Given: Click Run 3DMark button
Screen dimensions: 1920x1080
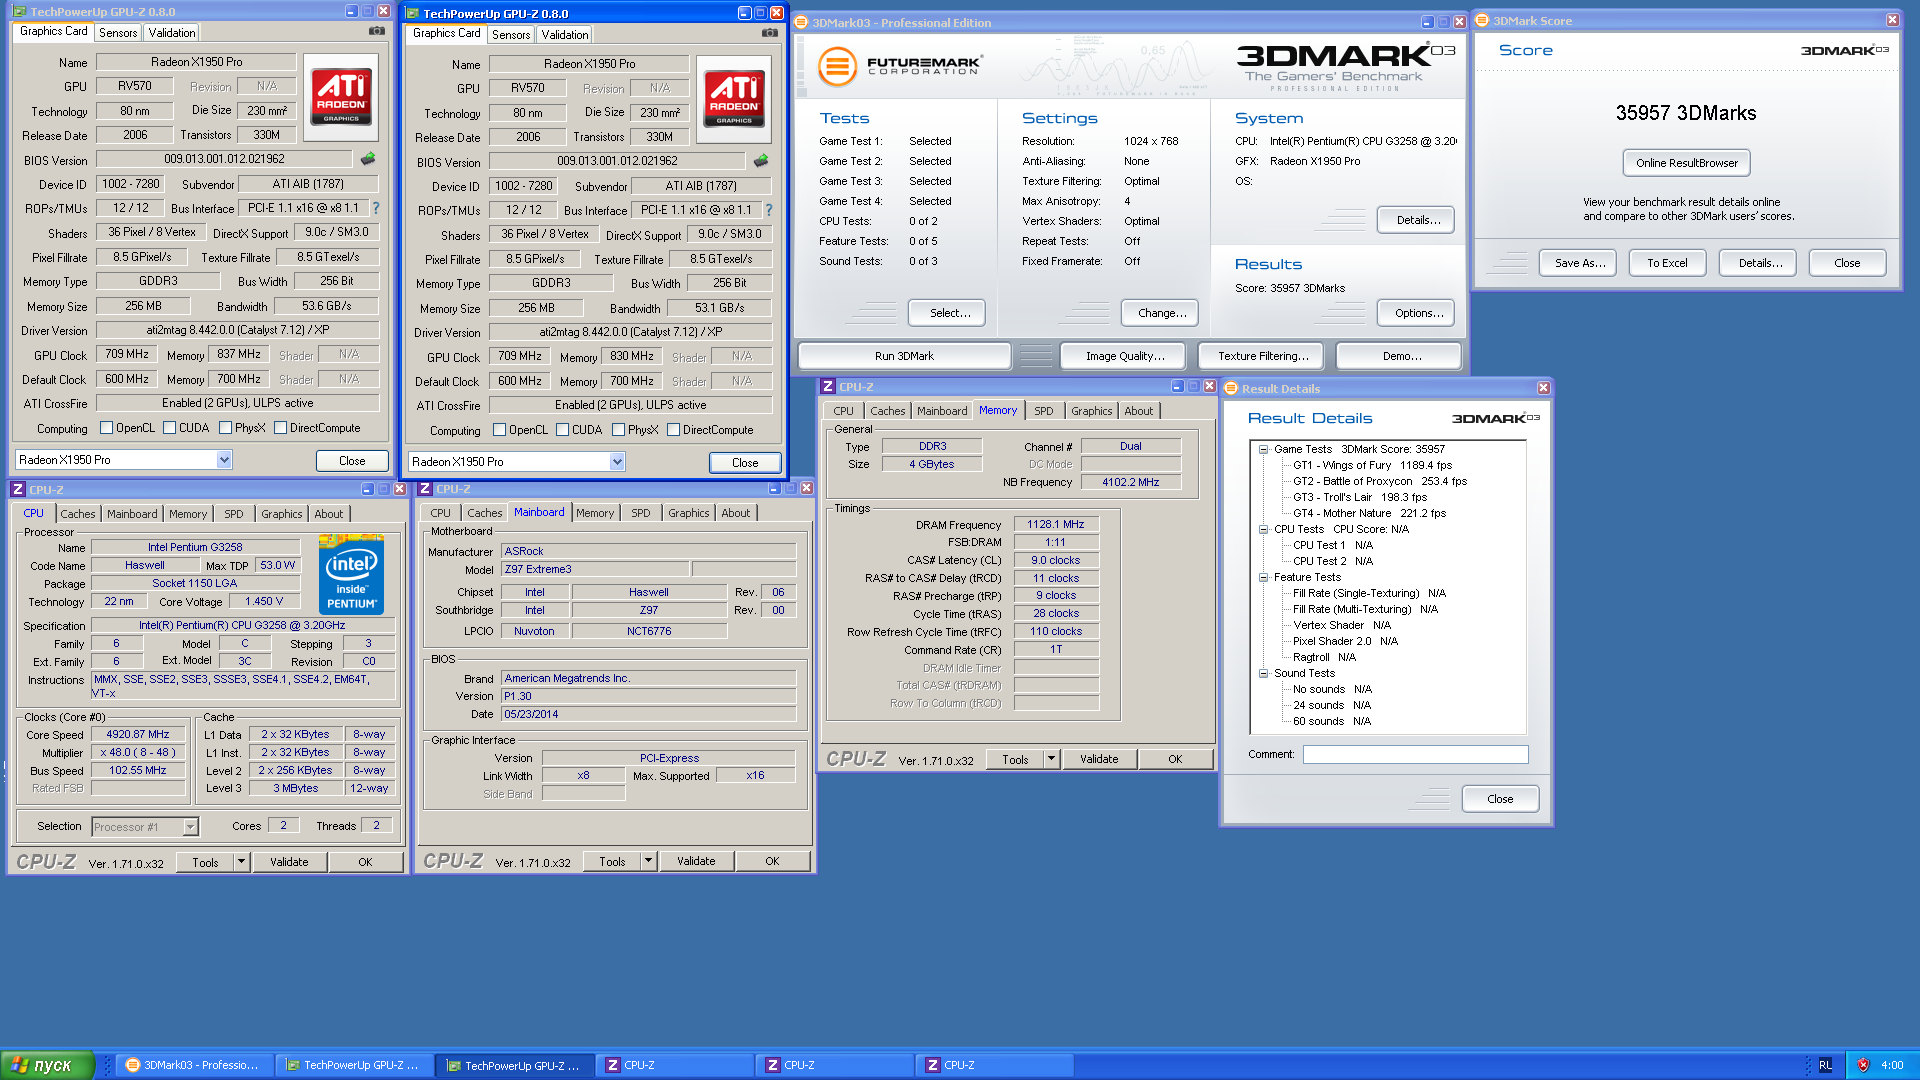Looking at the screenshot, I should tap(904, 356).
